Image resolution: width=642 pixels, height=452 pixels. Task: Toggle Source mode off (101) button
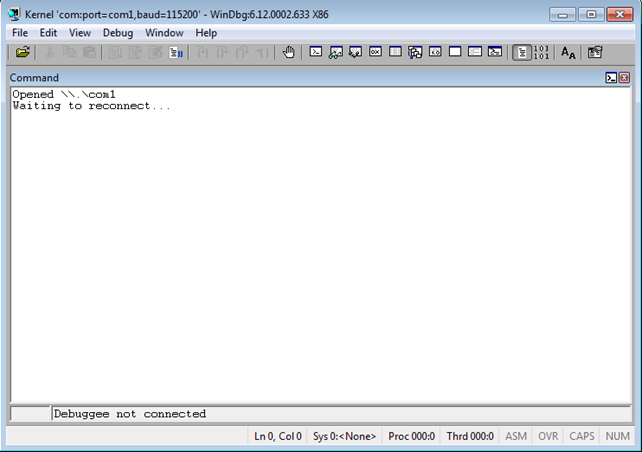pos(542,53)
